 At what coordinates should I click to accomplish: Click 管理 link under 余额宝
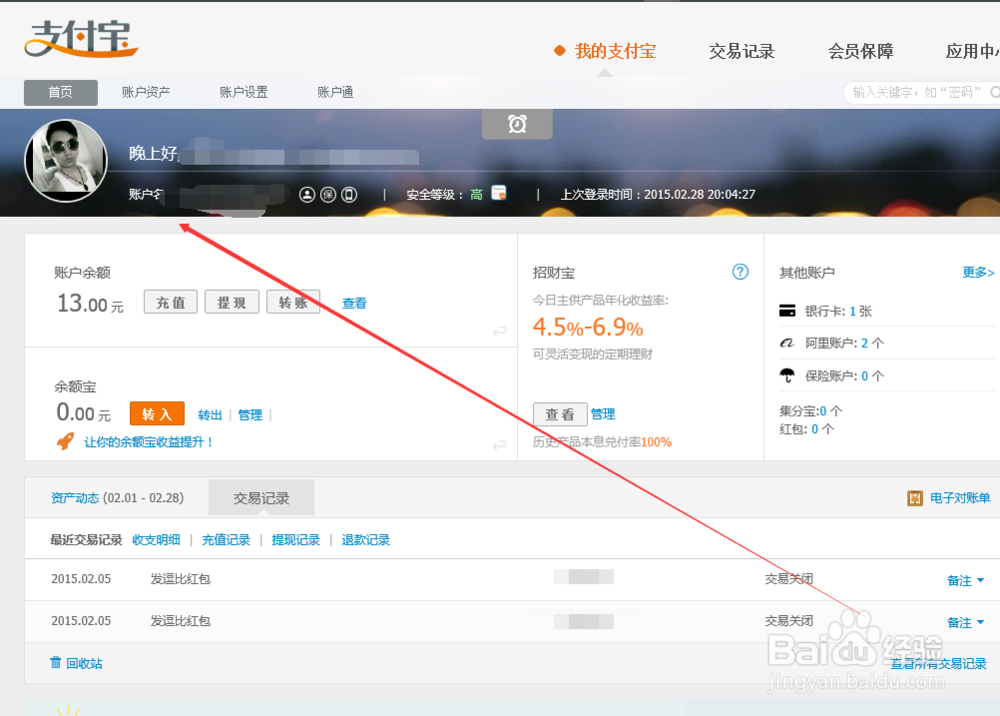point(250,415)
